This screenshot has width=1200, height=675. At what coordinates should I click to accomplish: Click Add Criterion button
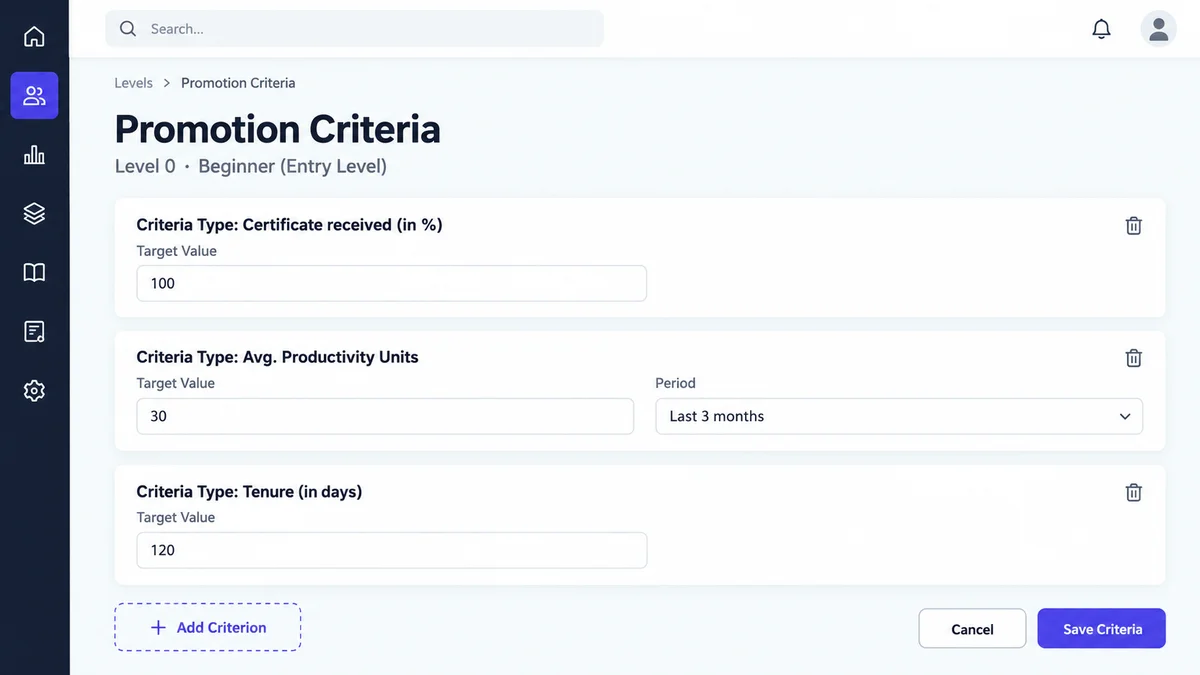[208, 627]
